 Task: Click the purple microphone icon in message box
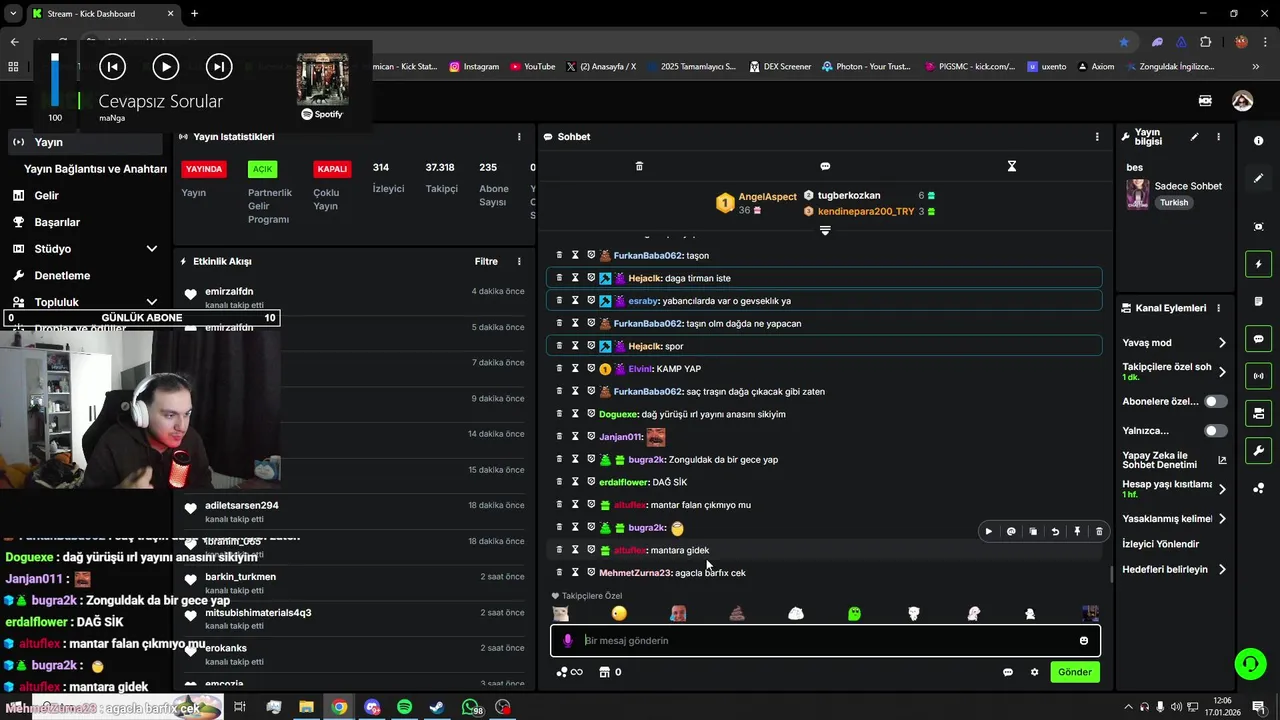click(x=568, y=640)
